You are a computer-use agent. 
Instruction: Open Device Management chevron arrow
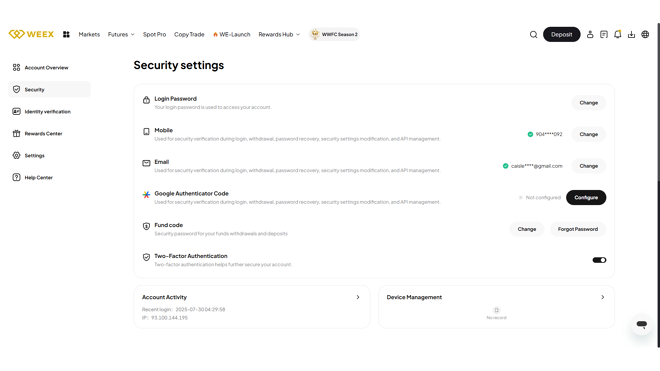[x=603, y=297]
